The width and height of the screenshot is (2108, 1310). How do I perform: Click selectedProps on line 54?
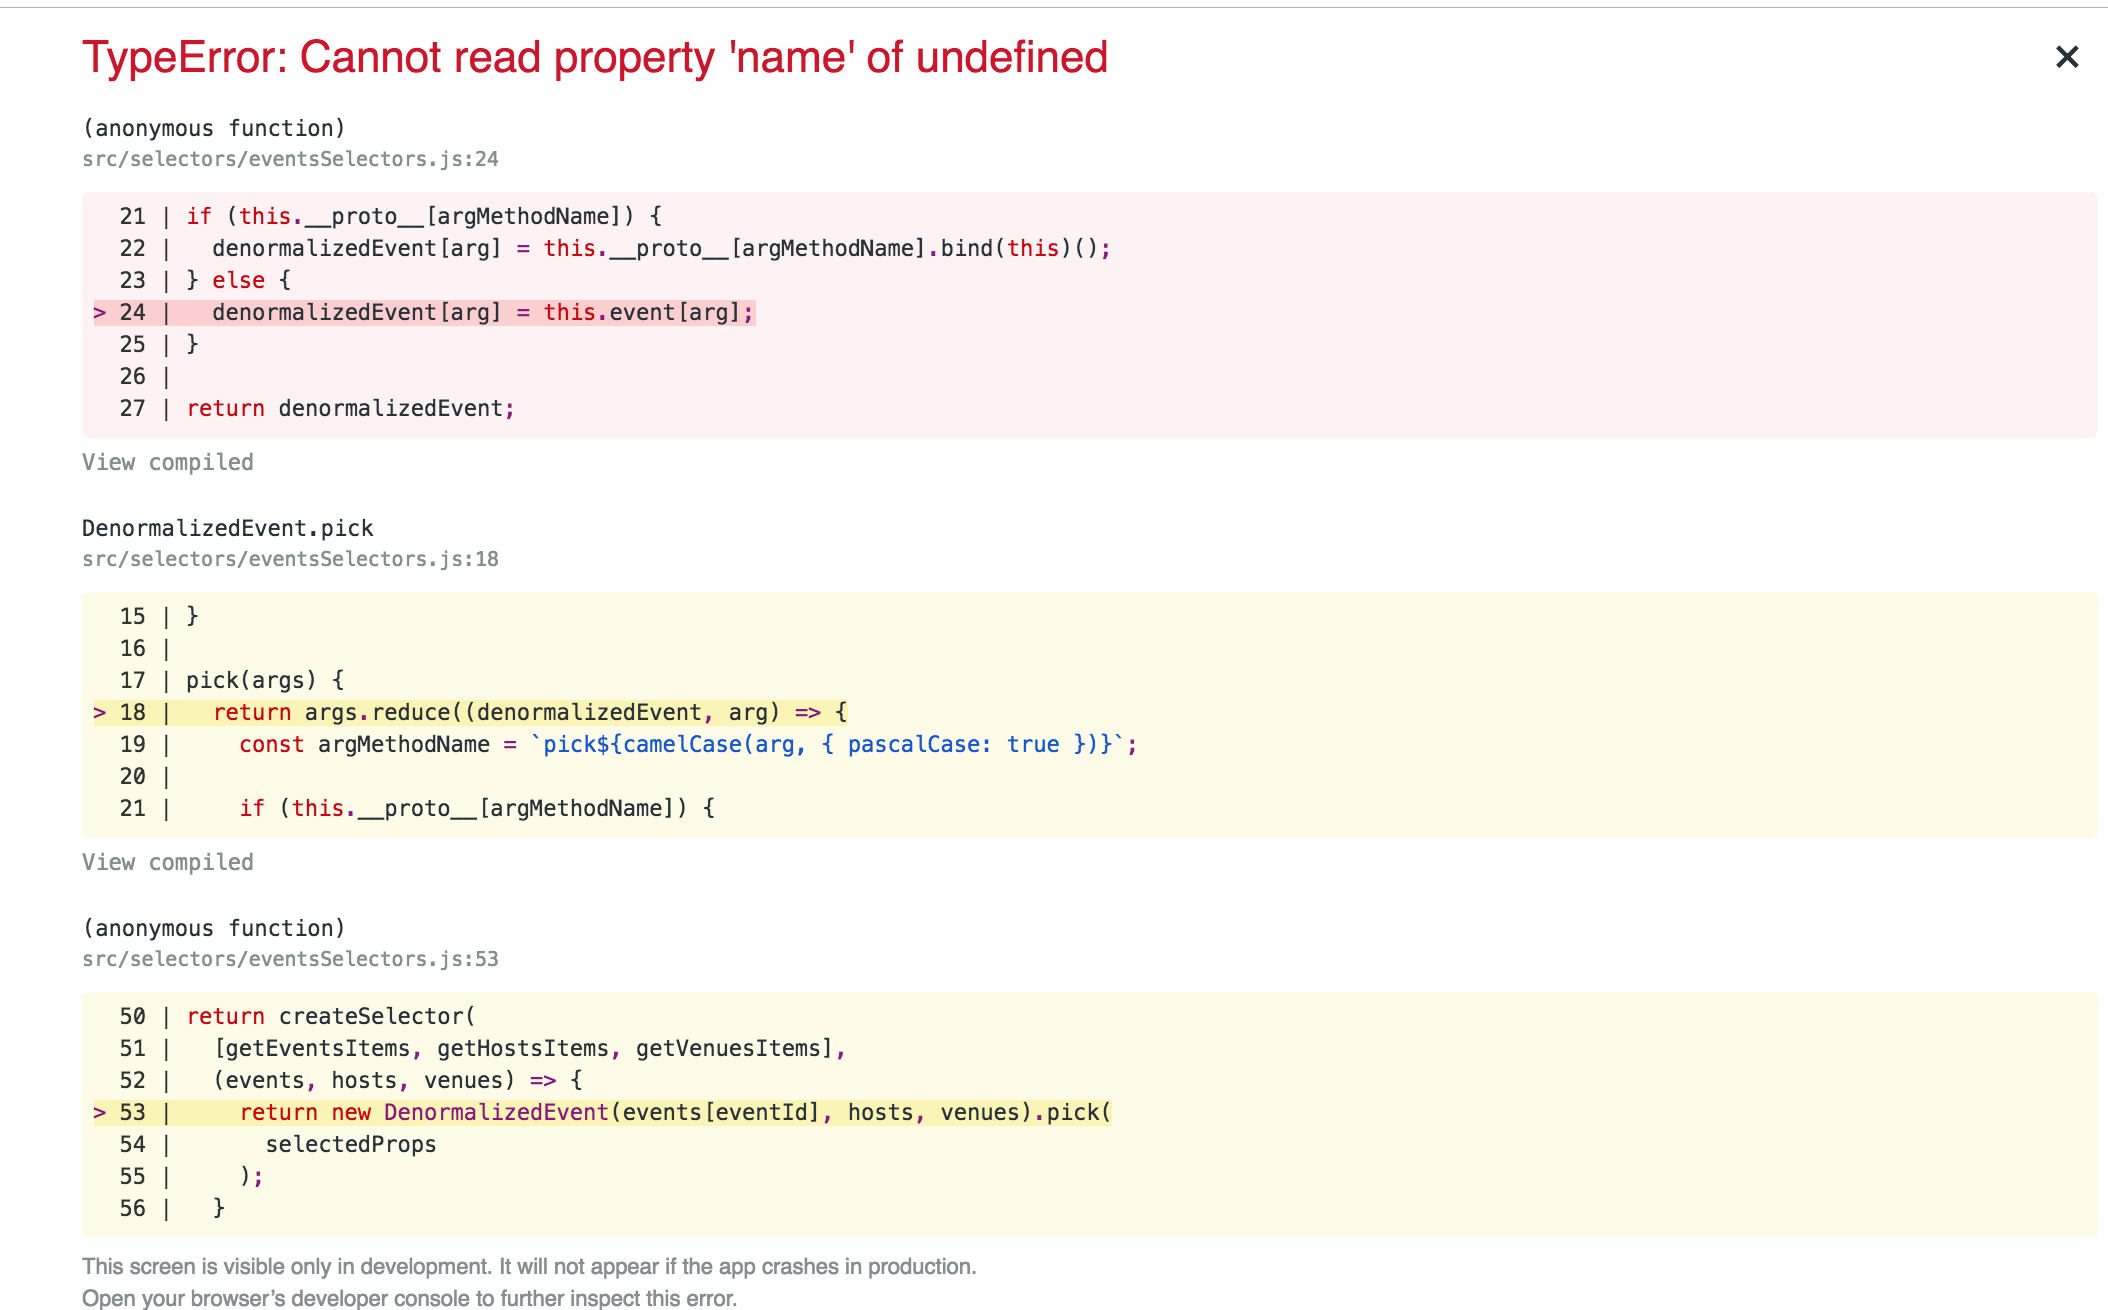[x=350, y=1145]
